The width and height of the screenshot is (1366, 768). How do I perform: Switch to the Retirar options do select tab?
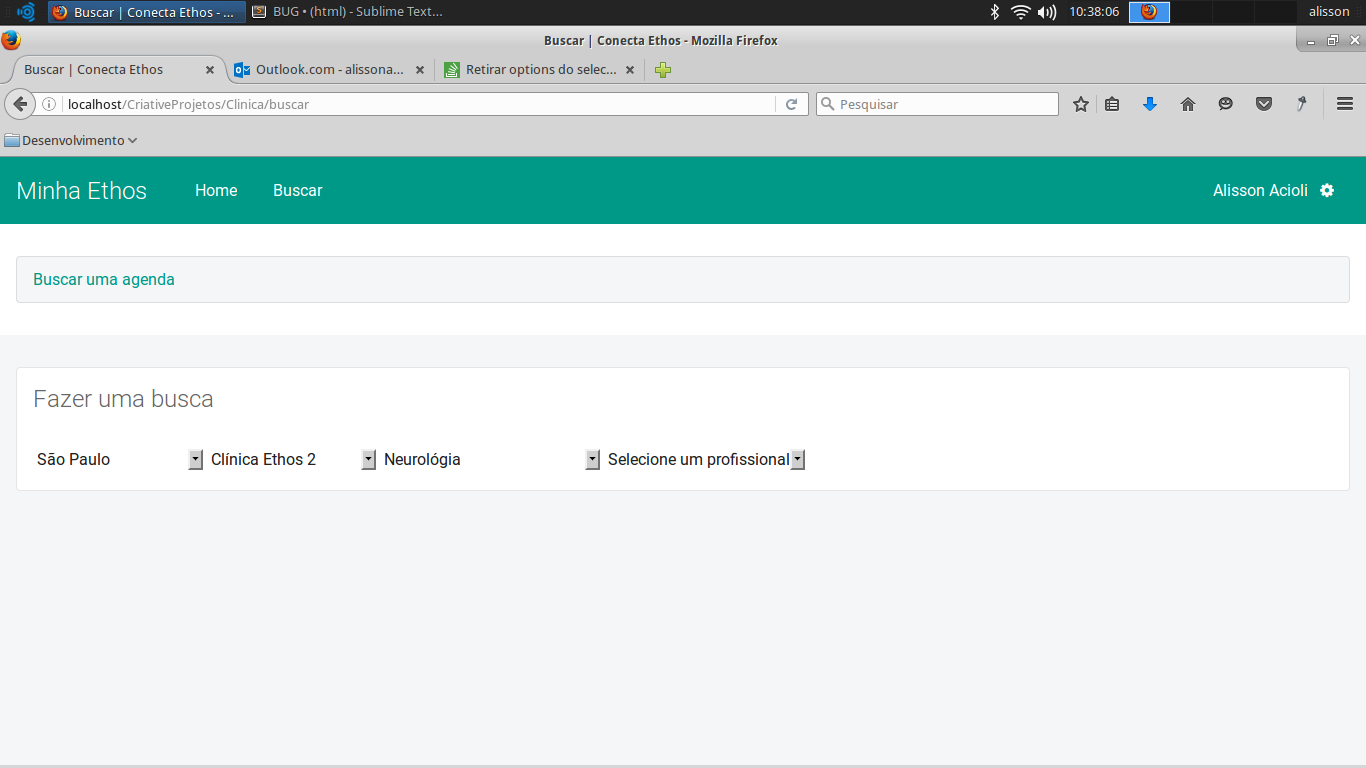(x=540, y=70)
